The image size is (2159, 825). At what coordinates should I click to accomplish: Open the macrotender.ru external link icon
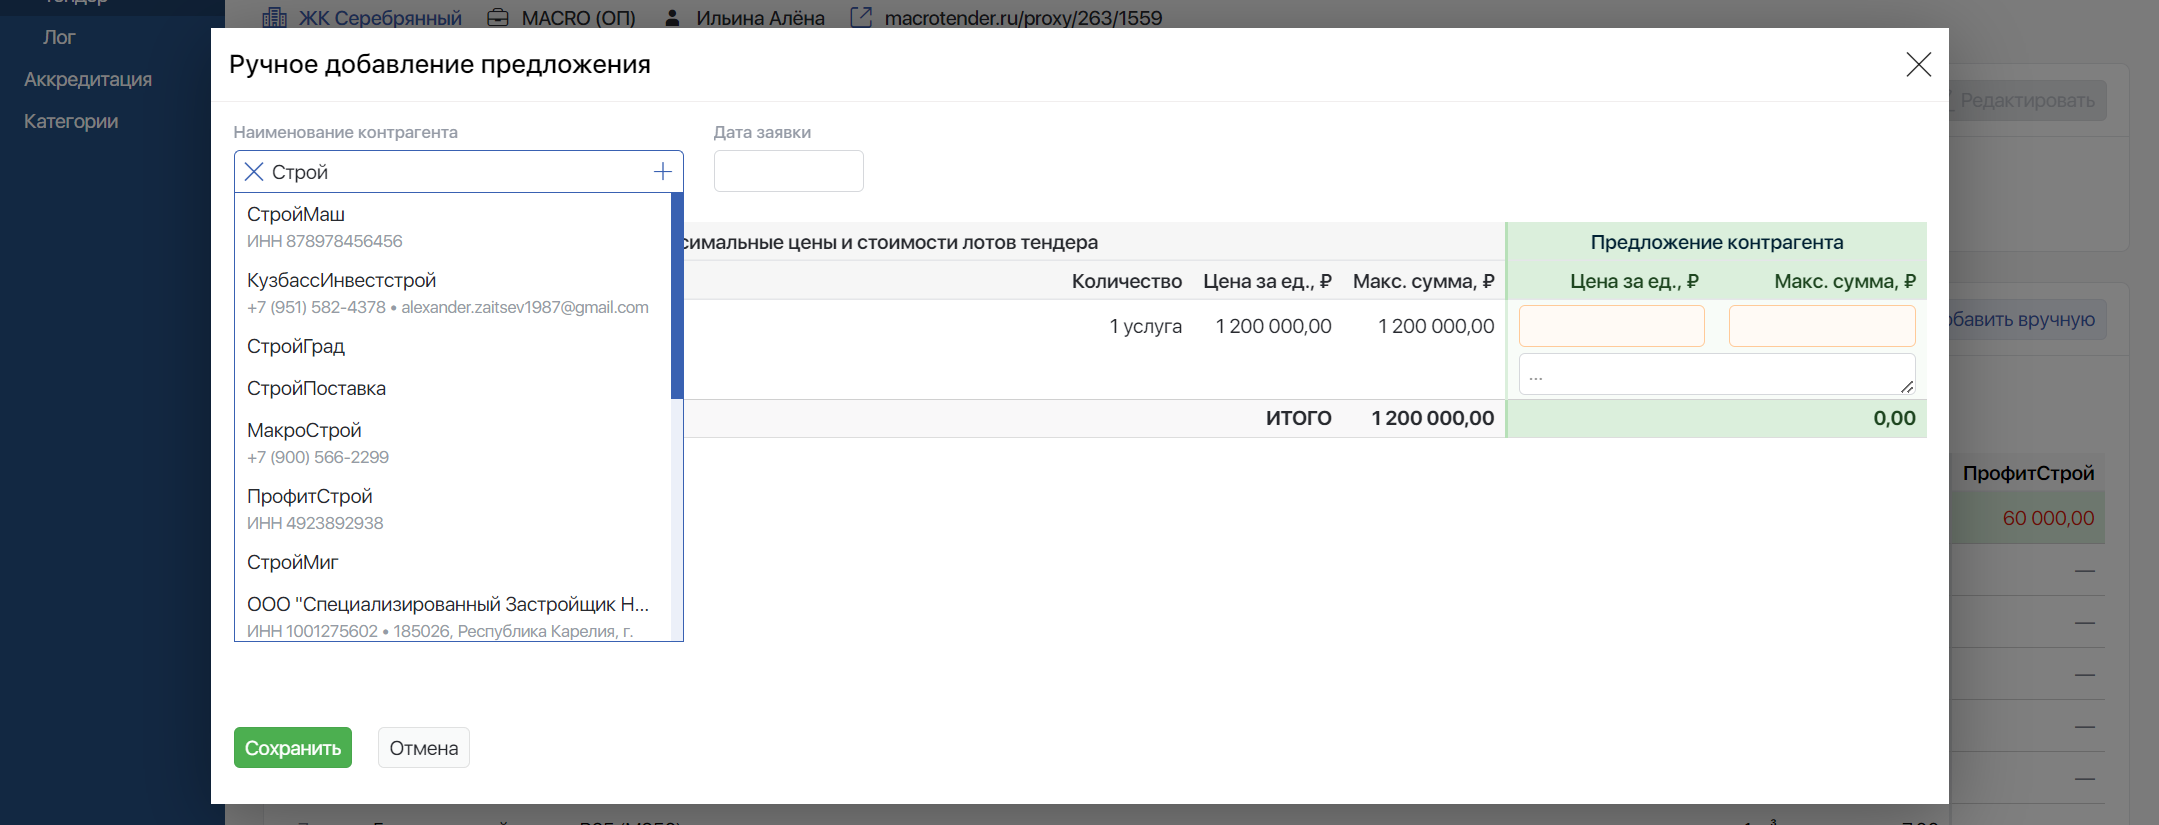click(861, 17)
